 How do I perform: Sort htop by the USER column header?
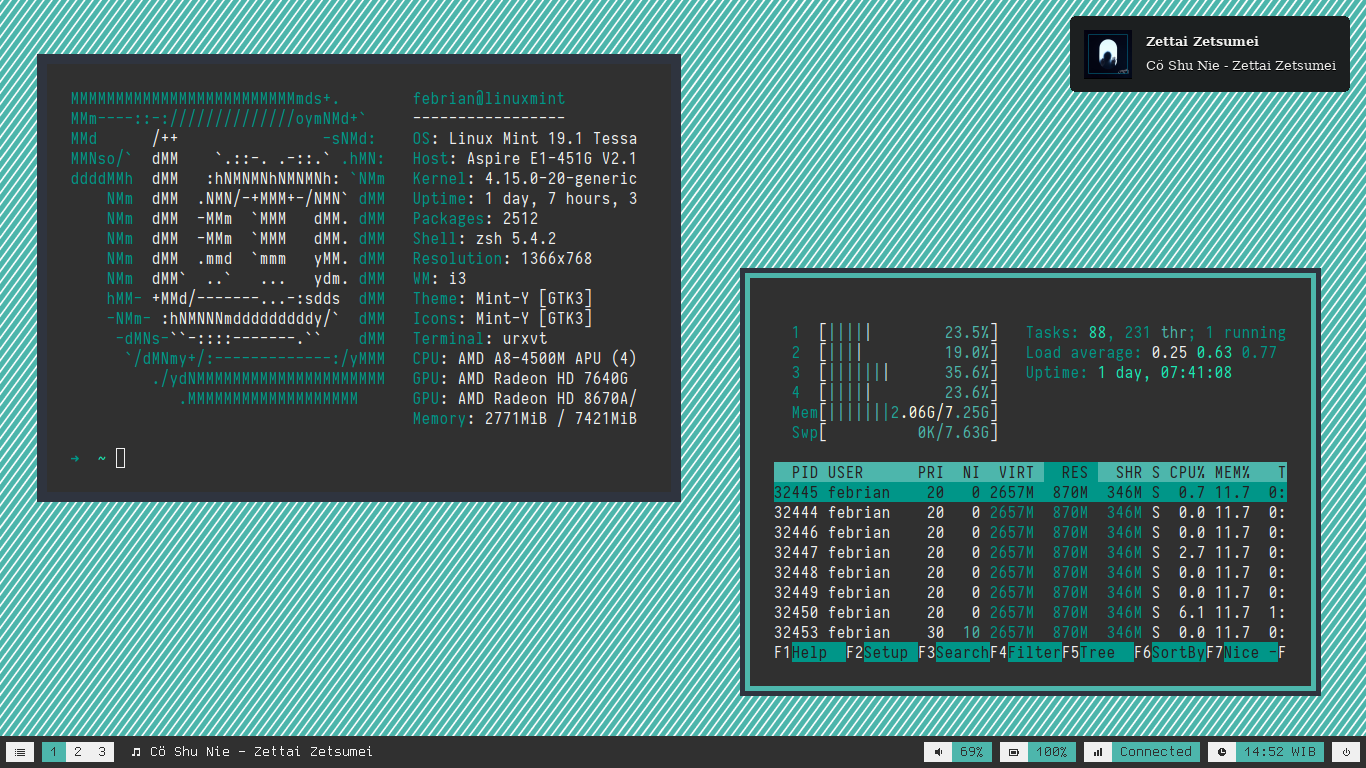846,472
